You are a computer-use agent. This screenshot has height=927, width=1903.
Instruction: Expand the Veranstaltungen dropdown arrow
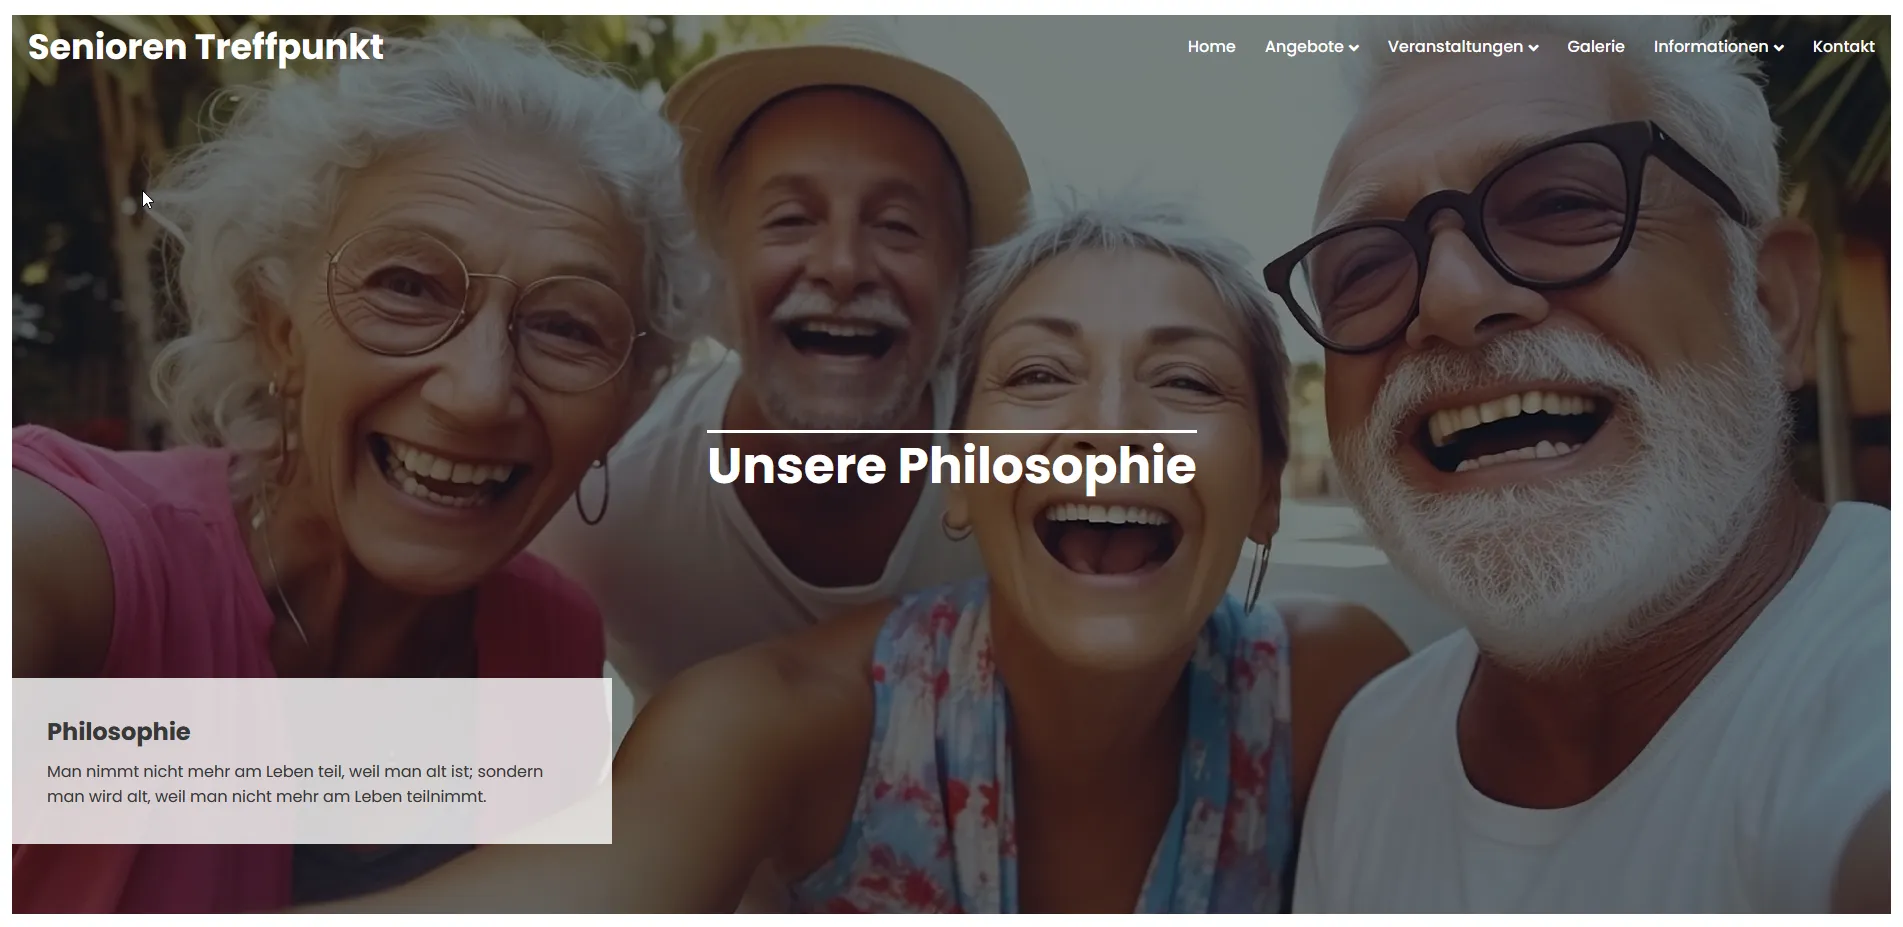(x=1533, y=48)
